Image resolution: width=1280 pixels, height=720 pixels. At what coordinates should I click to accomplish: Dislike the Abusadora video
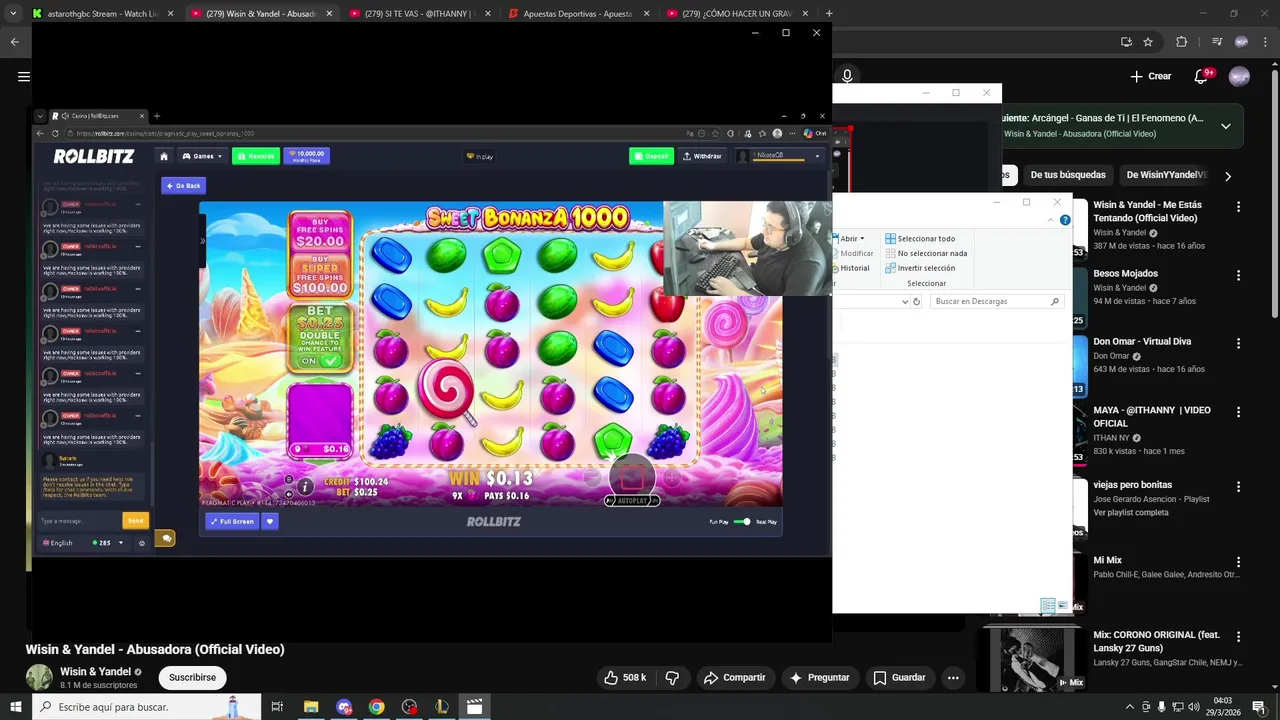click(672, 678)
